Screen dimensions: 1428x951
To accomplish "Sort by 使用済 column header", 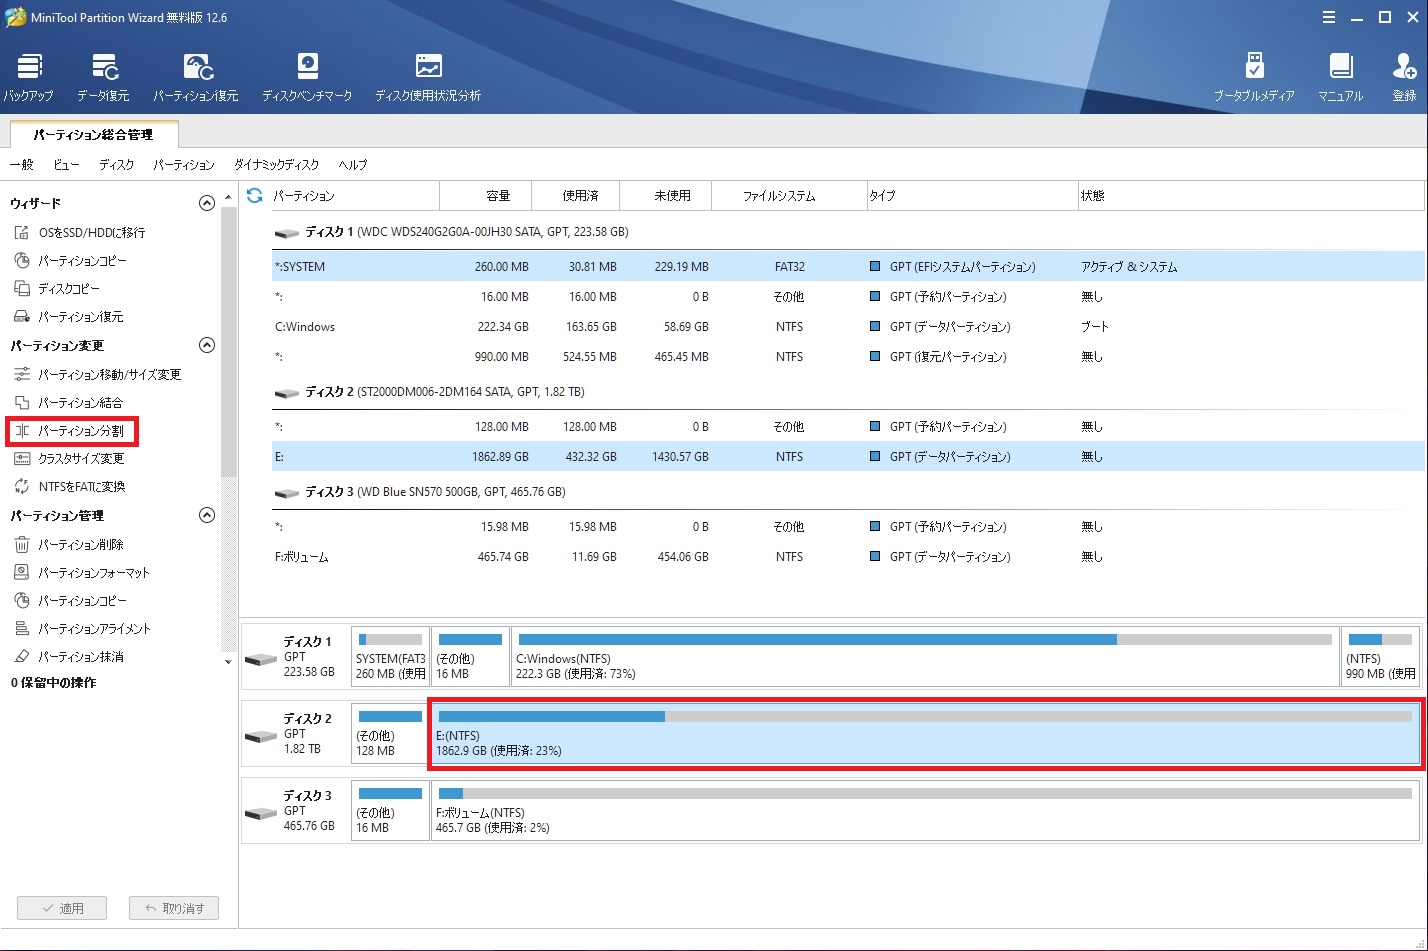I will click(x=575, y=196).
